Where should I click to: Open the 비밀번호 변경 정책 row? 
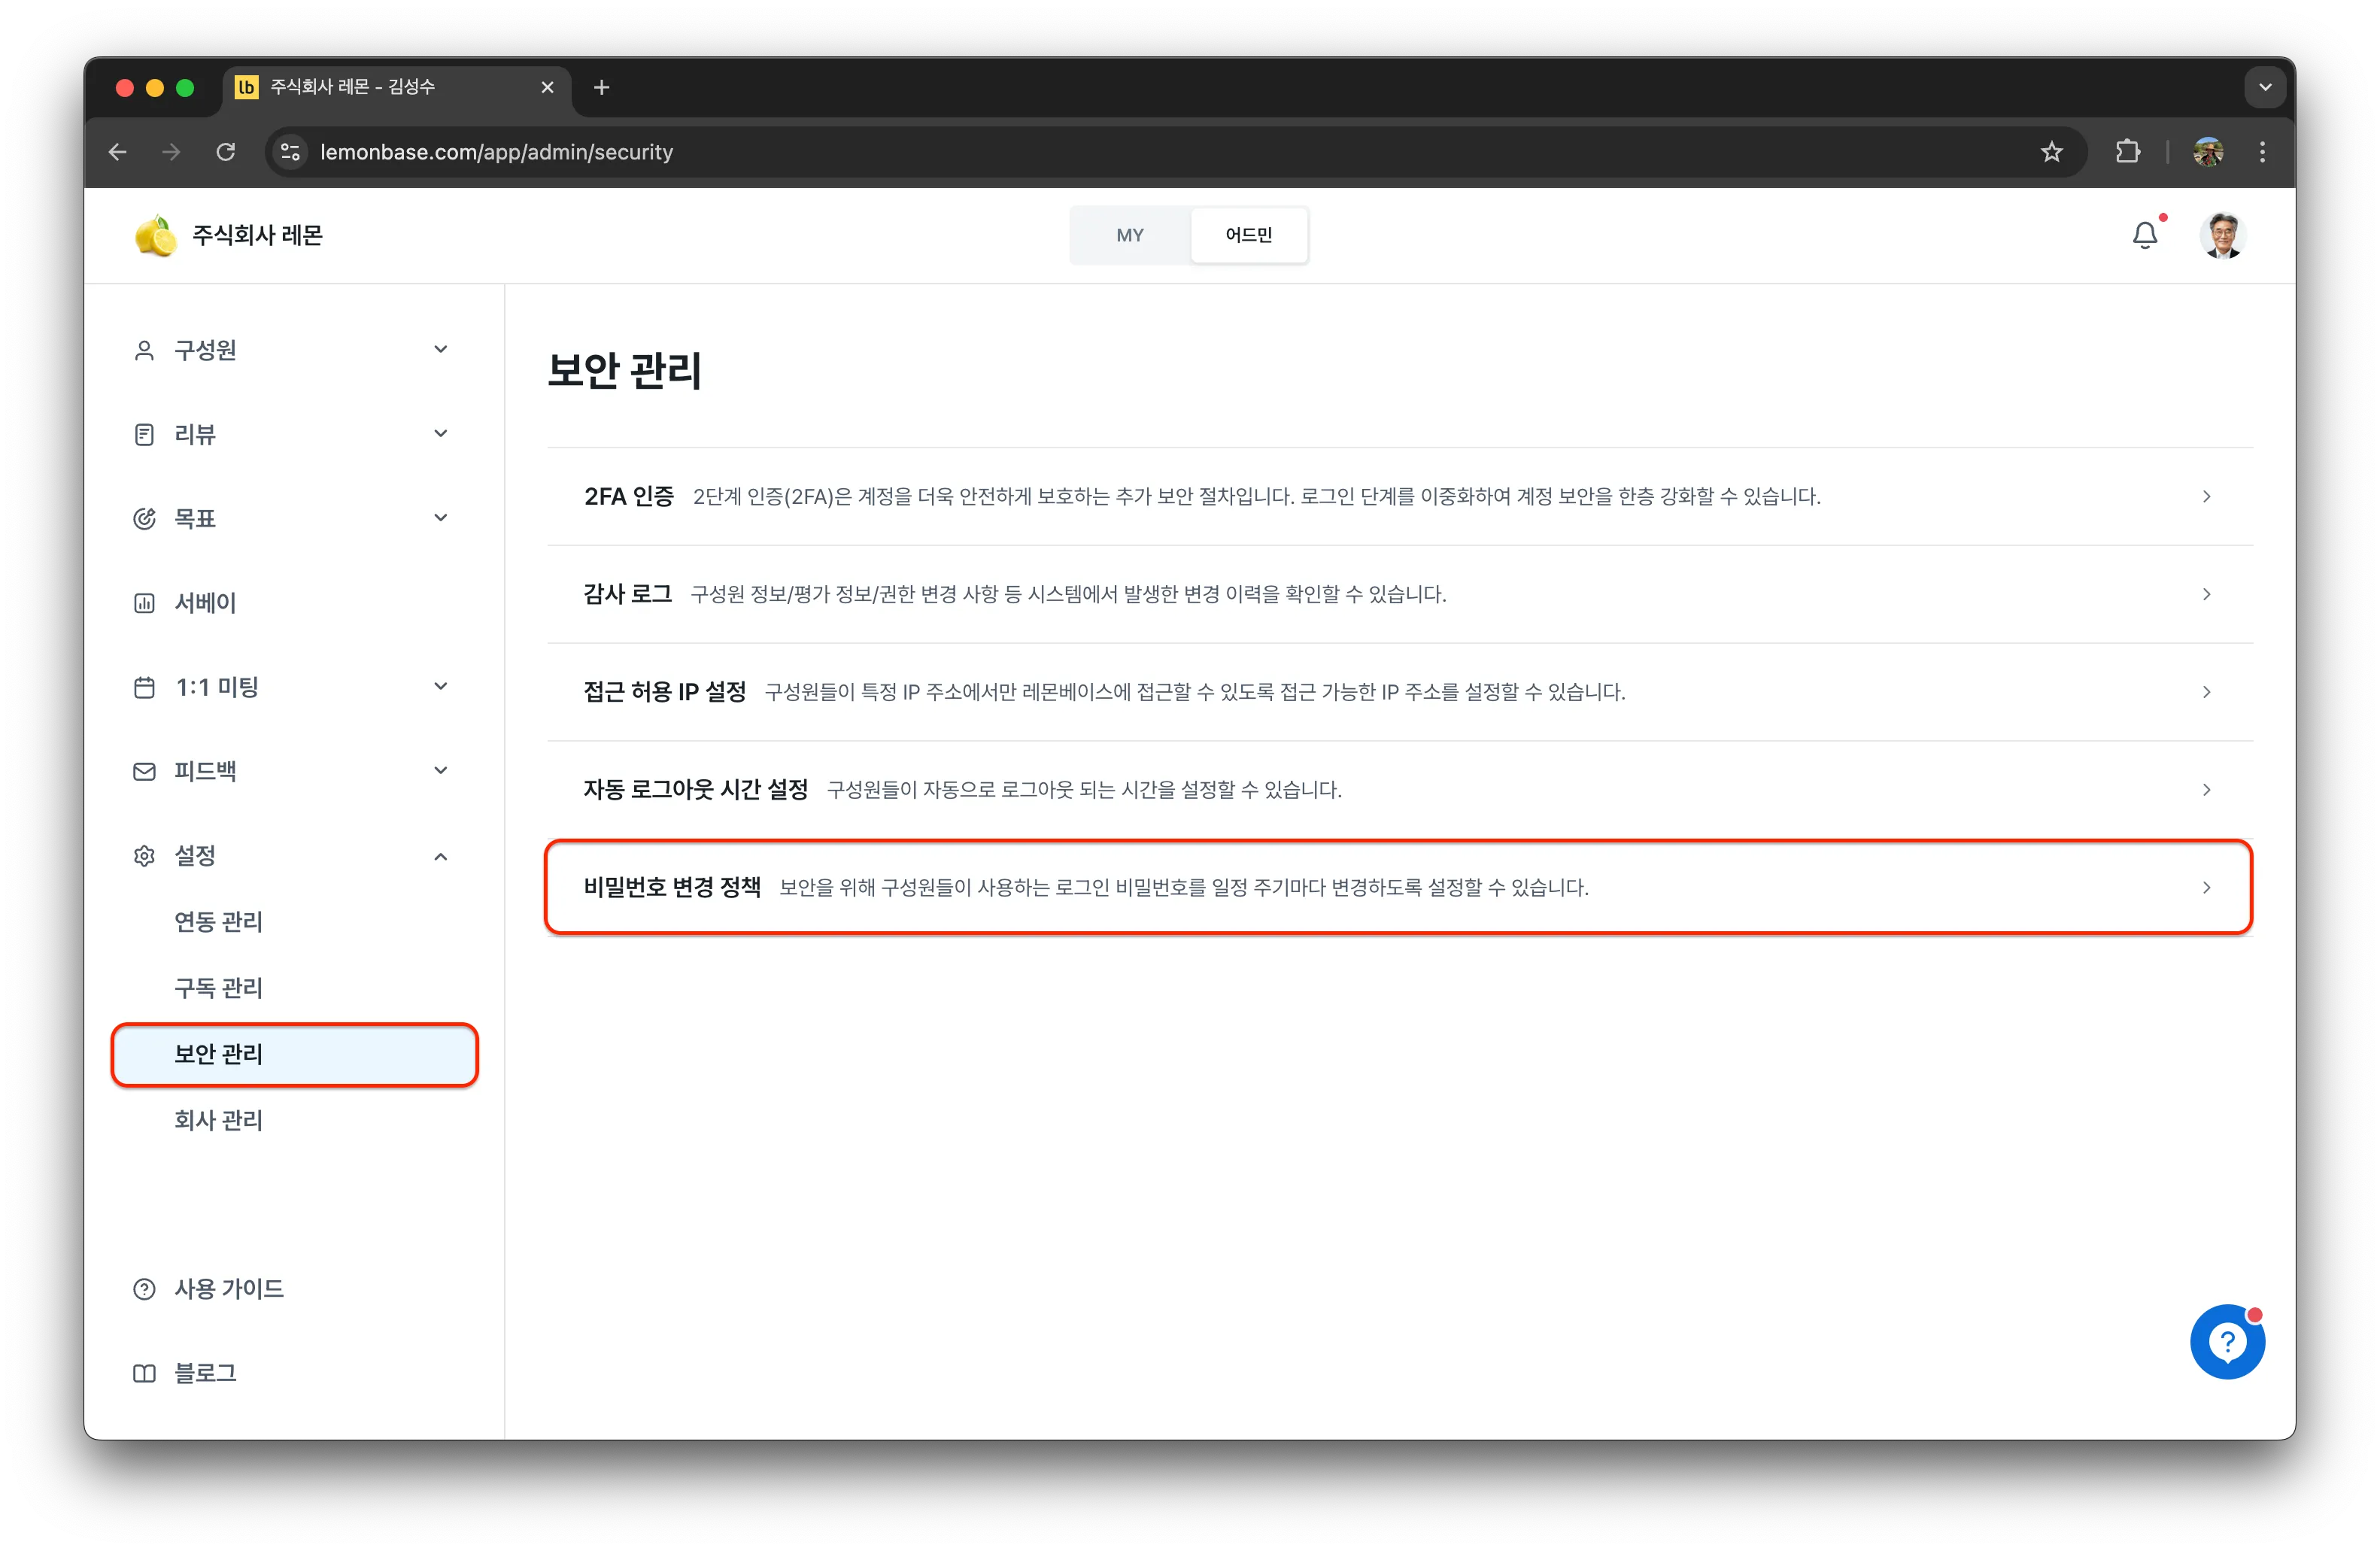click(x=1399, y=888)
